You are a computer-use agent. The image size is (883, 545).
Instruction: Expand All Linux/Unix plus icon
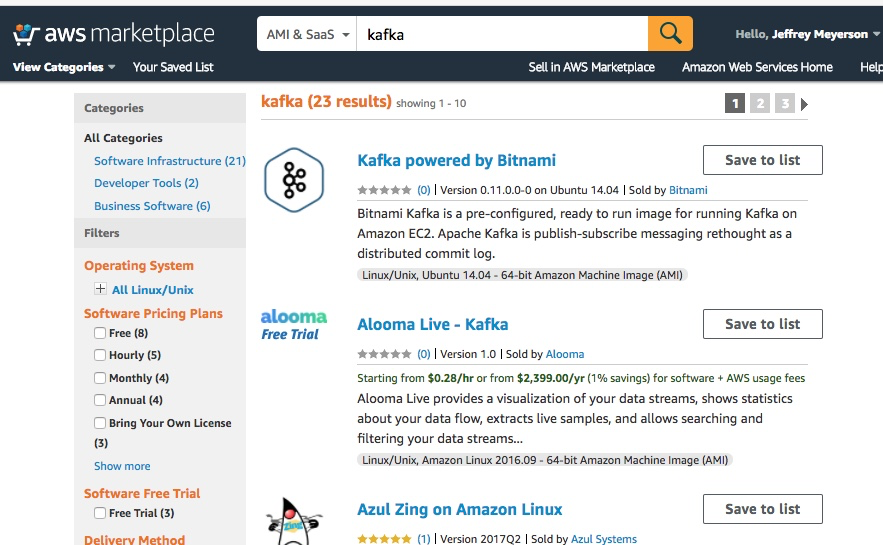100,289
